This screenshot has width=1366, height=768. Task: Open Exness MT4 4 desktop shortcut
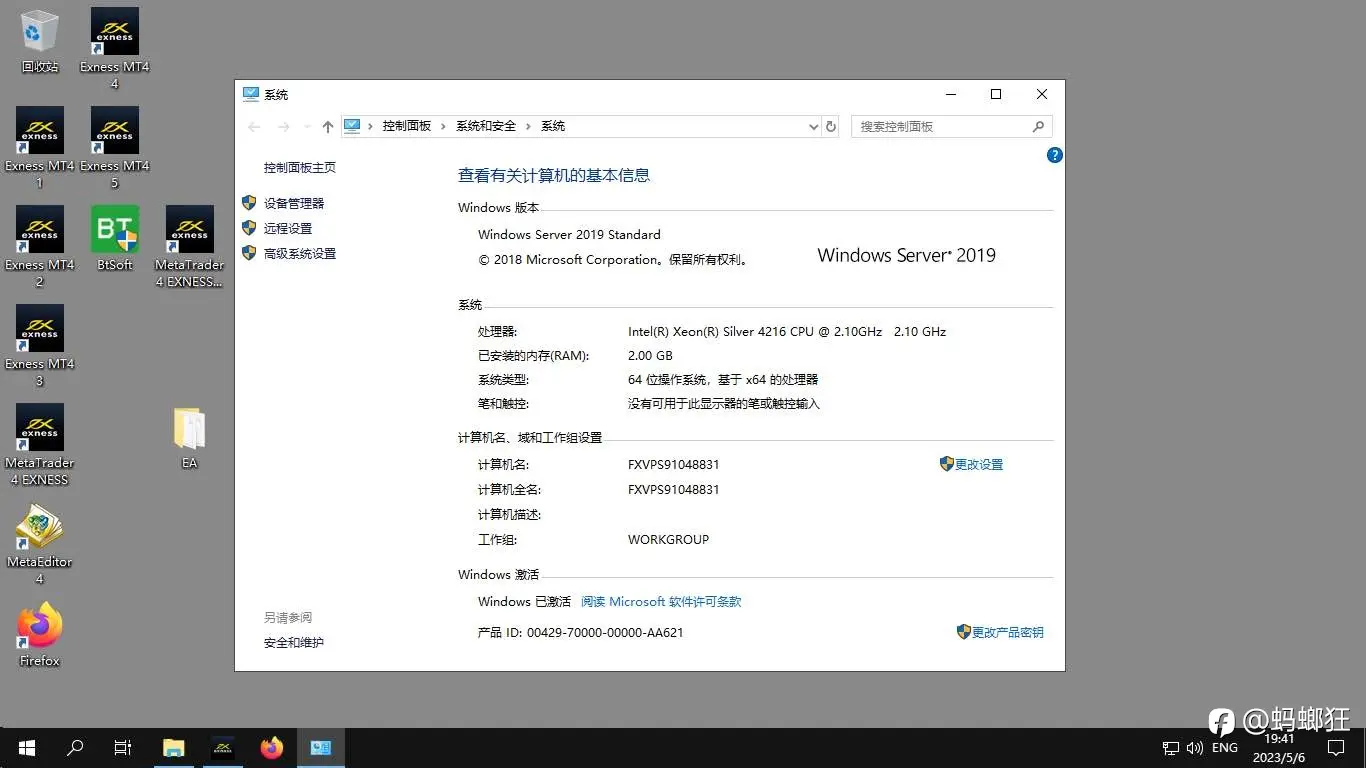(114, 48)
